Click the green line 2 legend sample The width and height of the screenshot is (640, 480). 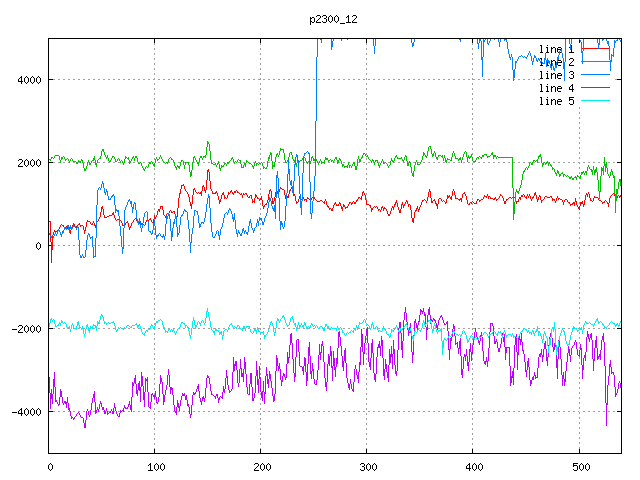[x=596, y=62]
